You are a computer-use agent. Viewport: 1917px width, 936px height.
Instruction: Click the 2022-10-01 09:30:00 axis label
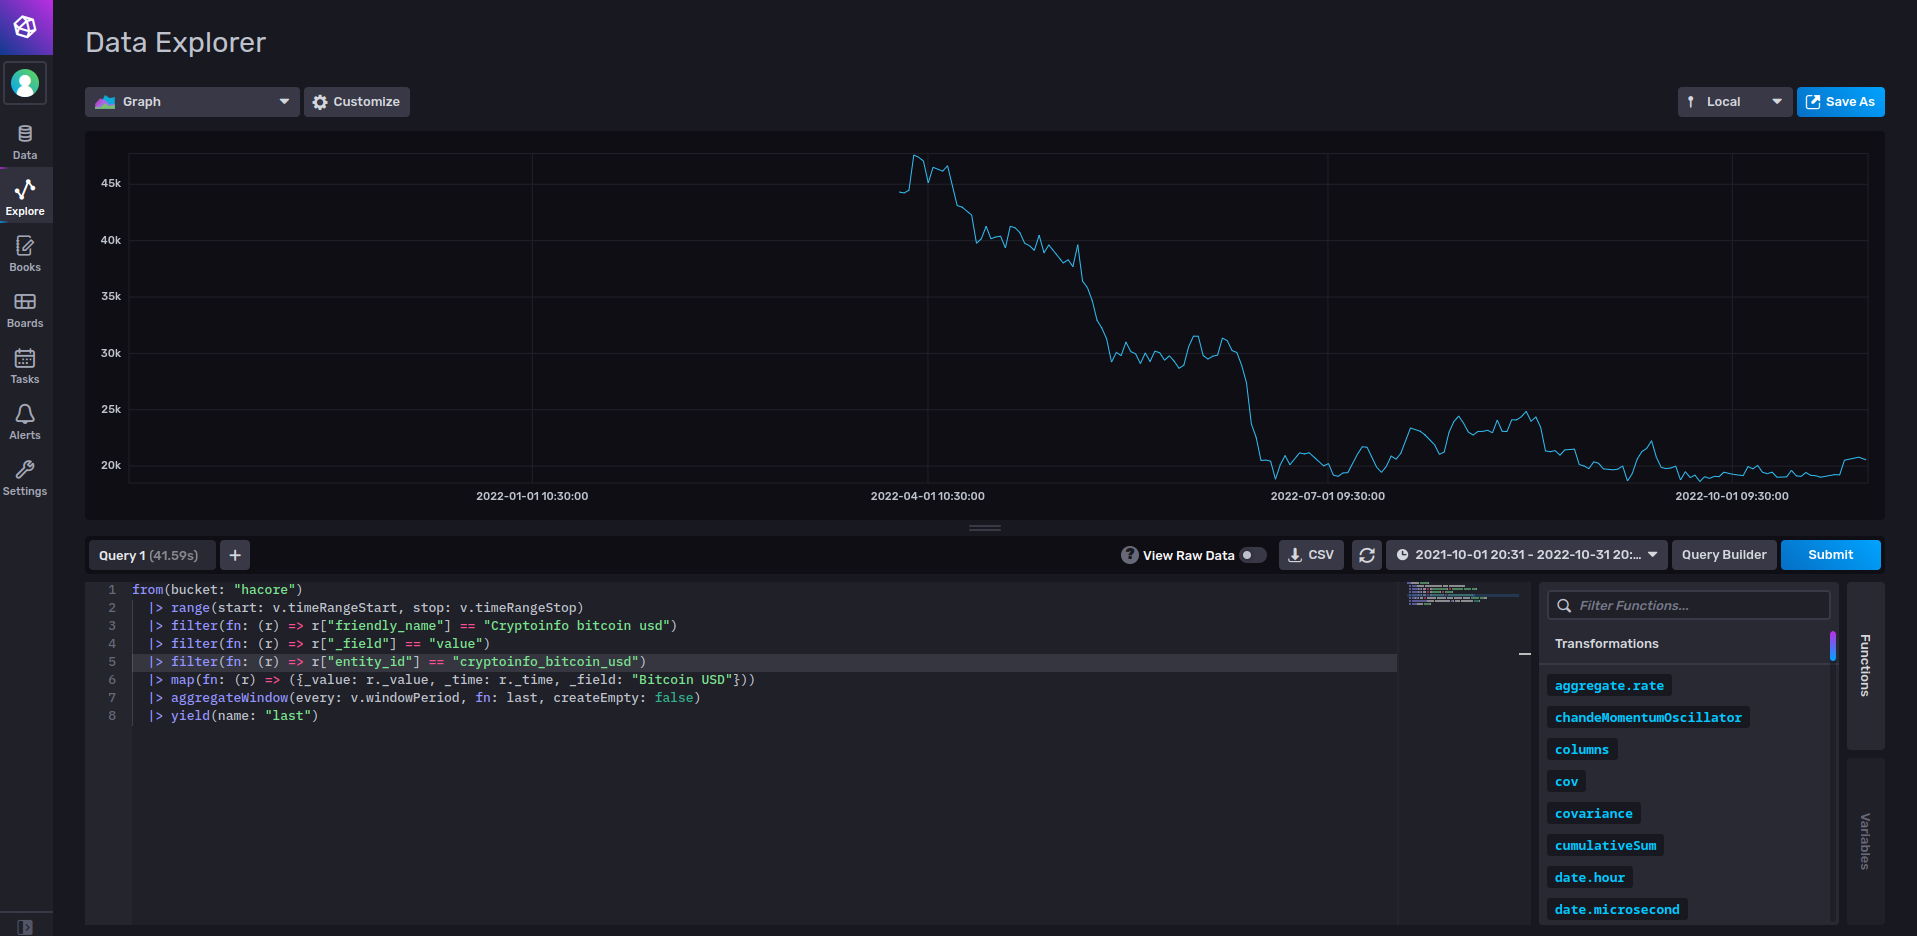click(1731, 496)
